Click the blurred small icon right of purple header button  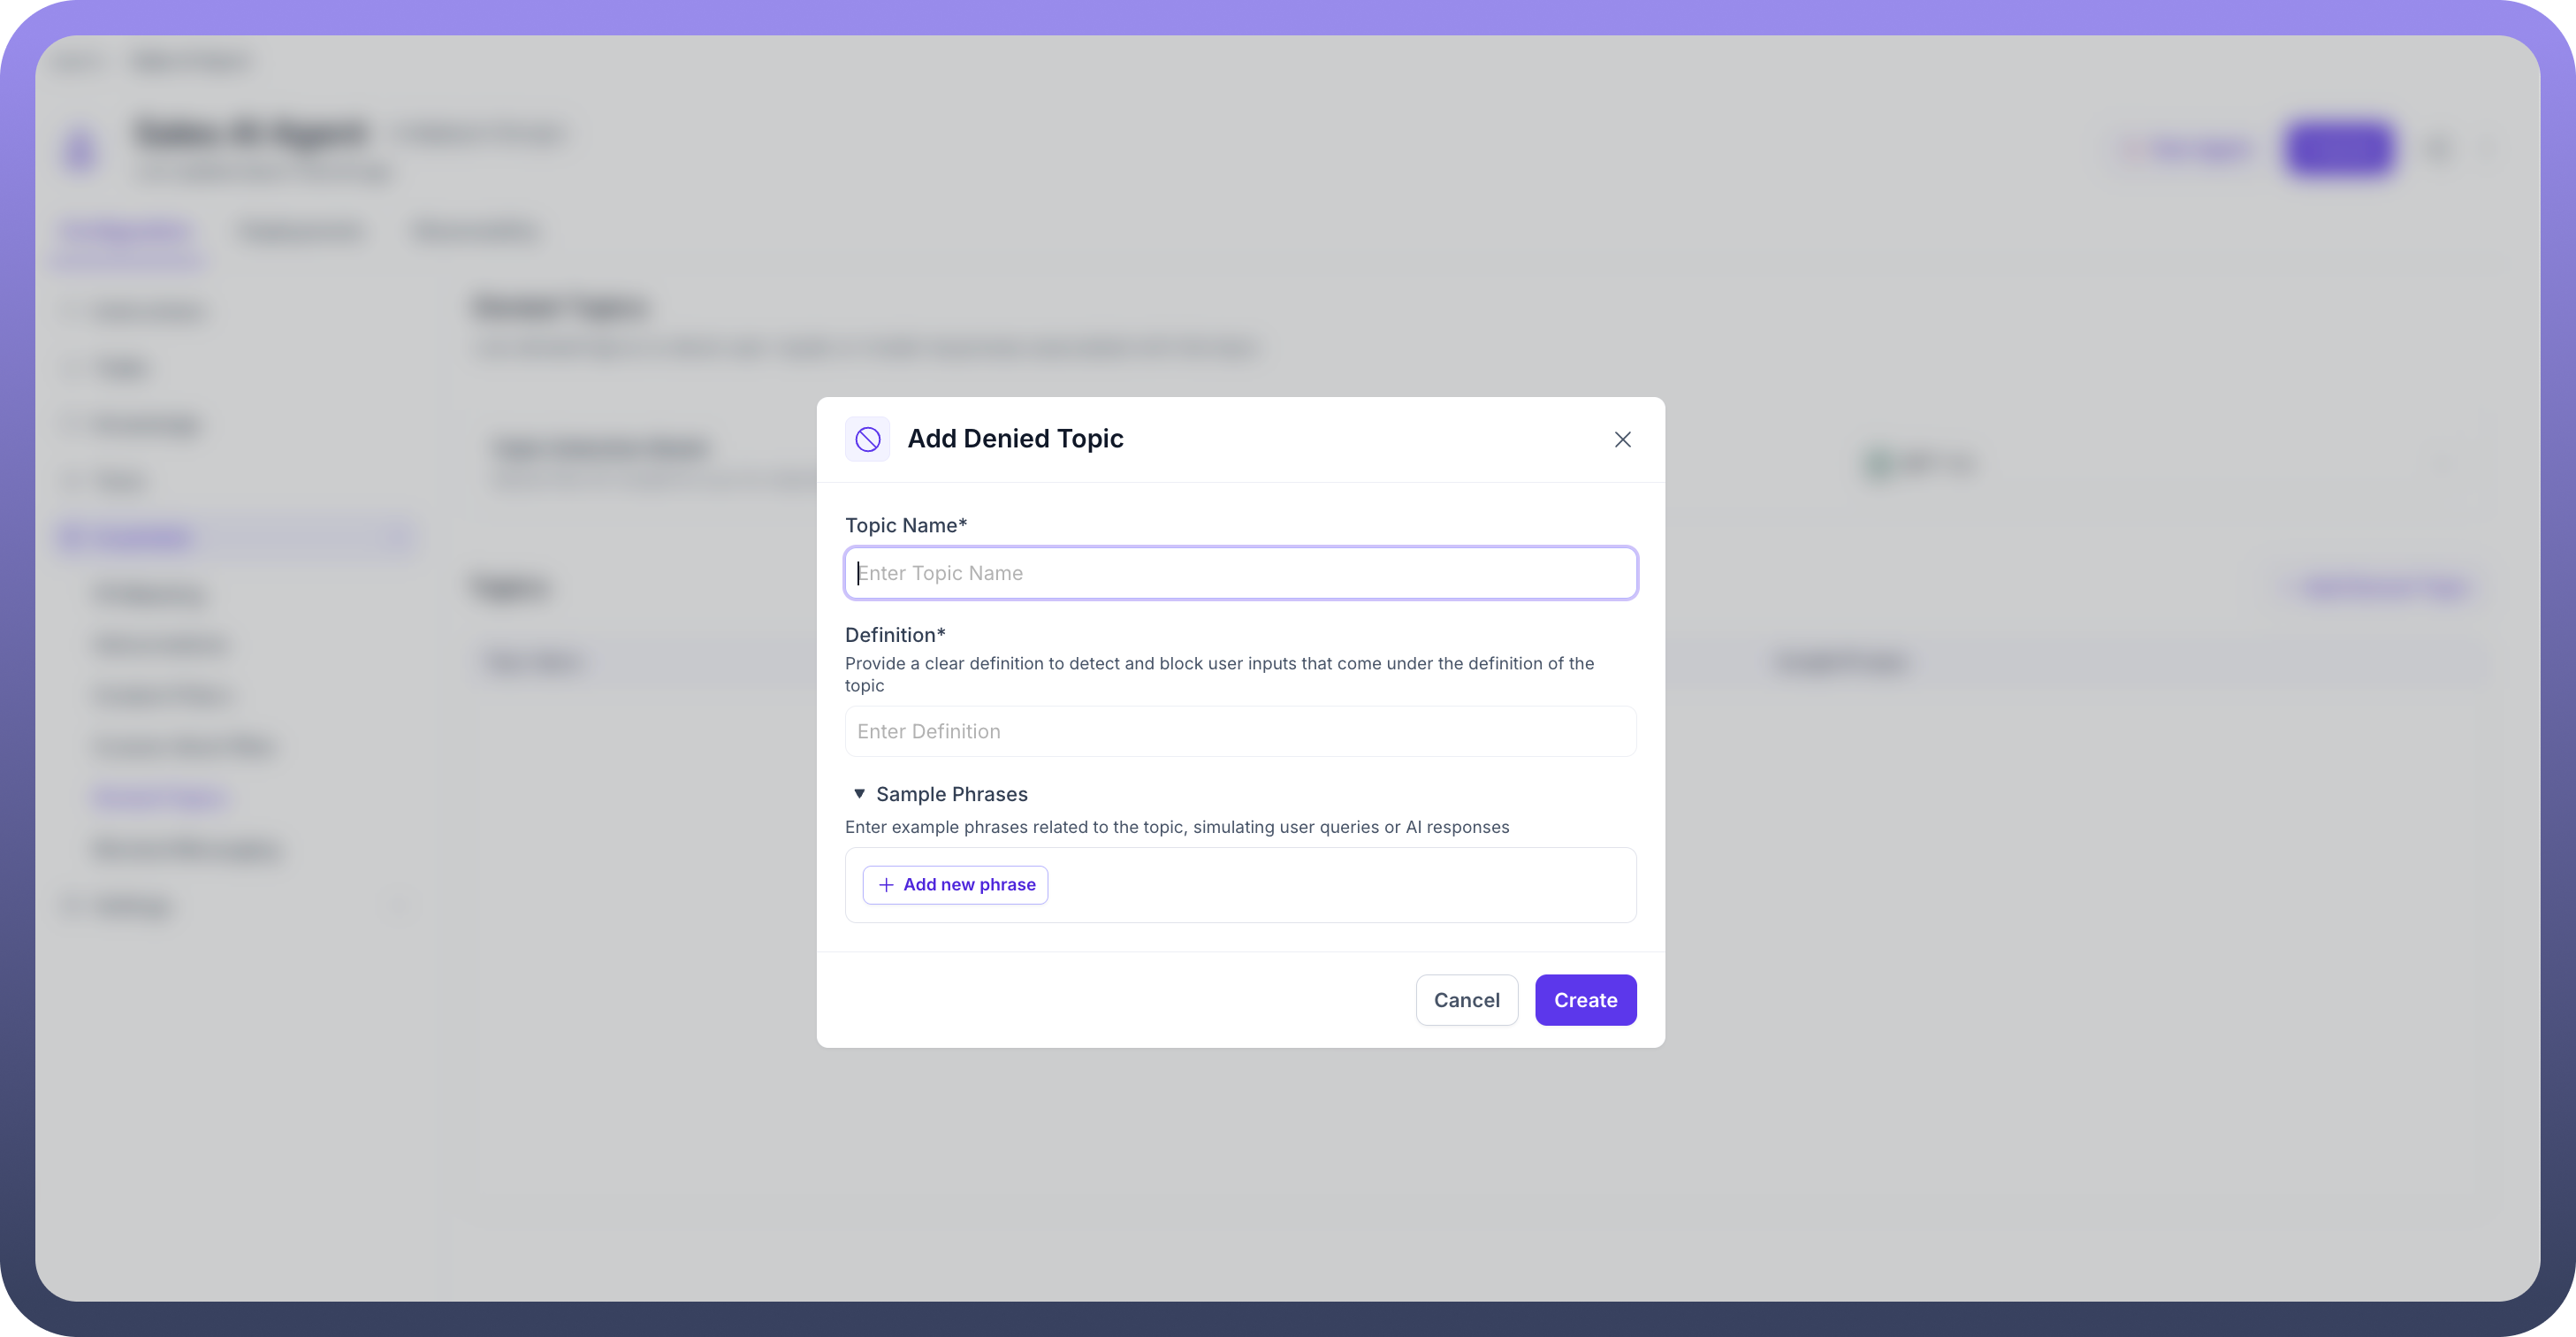[x=2439, y=150]
